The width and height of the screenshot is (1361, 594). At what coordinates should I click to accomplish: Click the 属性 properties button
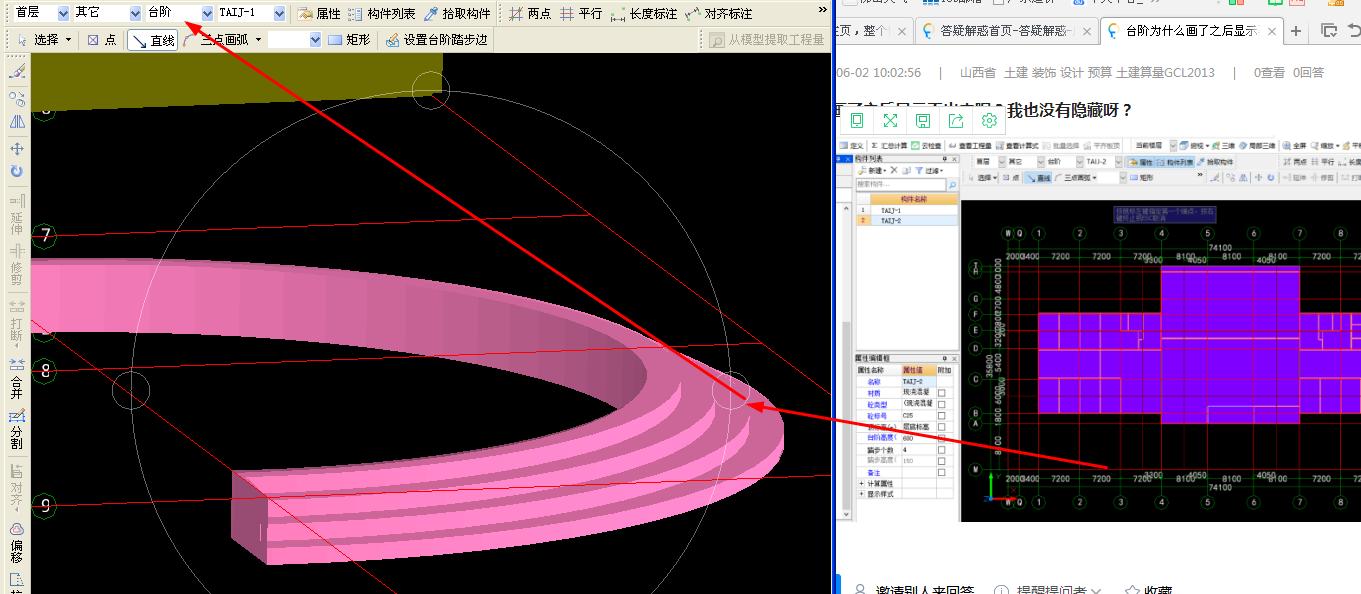(x=318, y=14)
